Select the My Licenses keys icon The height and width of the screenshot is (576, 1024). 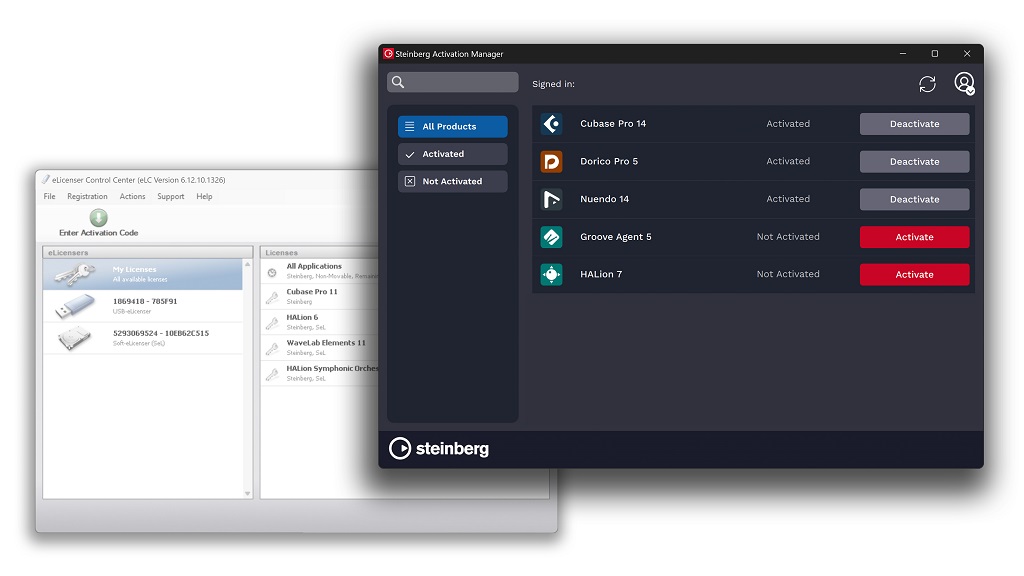point(74,274)
